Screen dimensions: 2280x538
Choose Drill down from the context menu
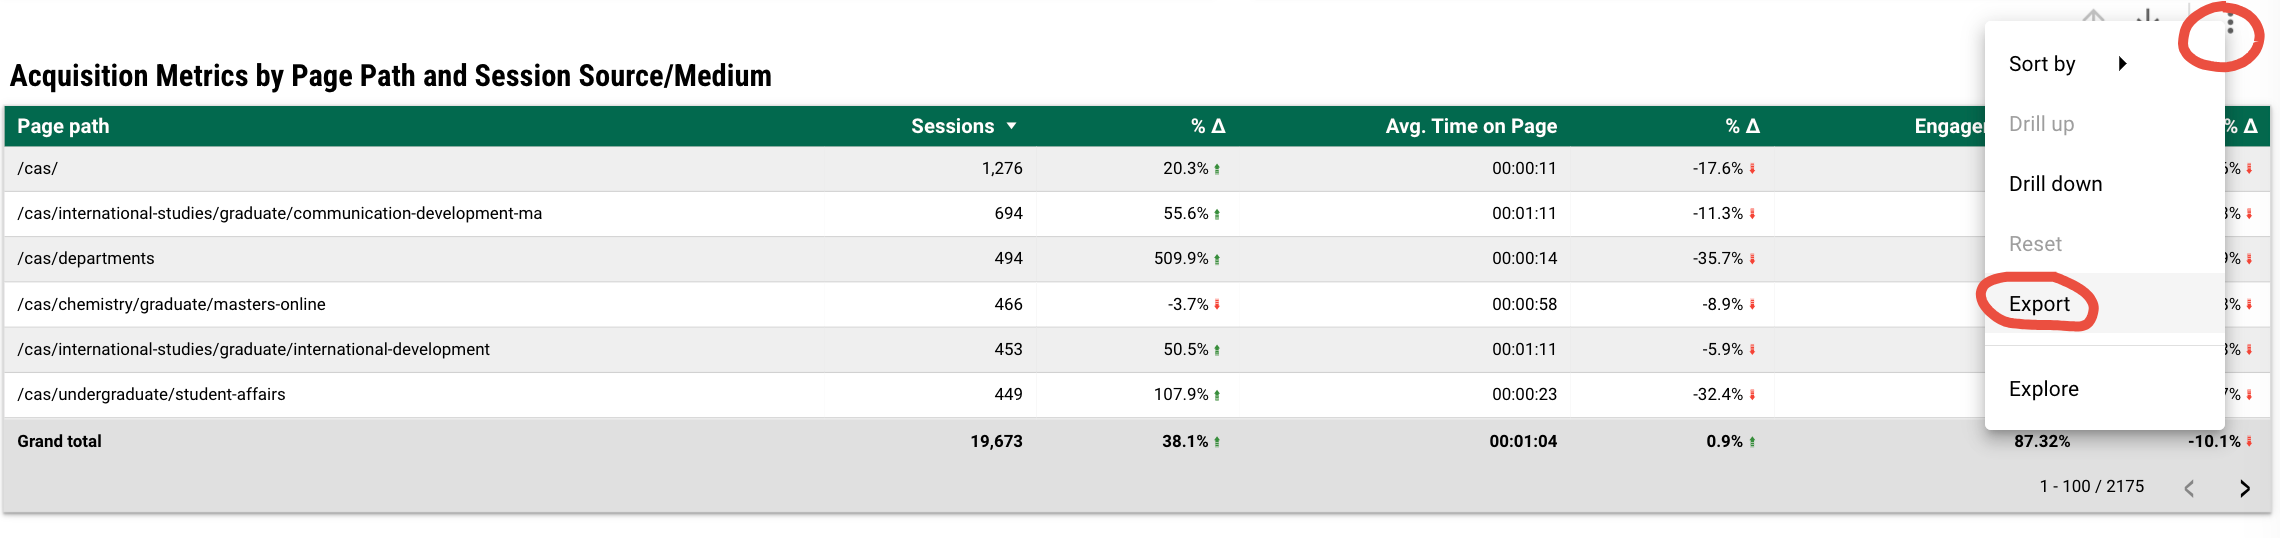click(2055, 184)
